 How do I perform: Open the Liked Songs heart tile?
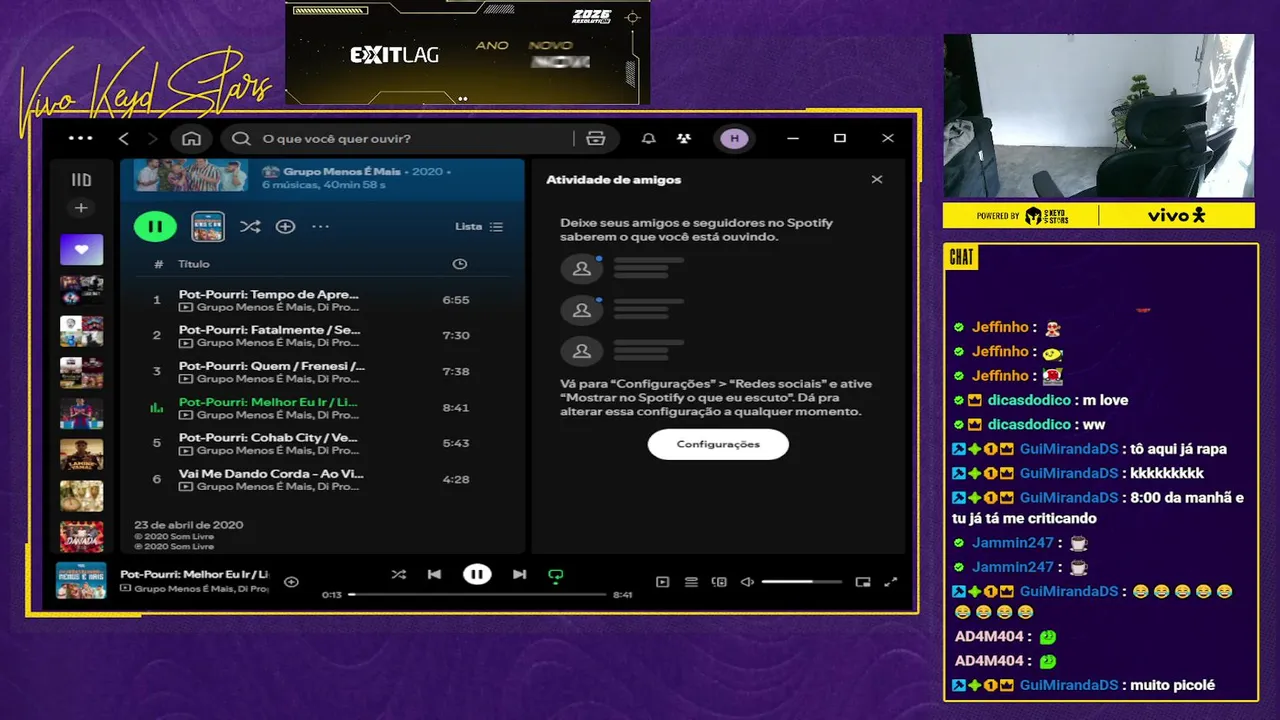pos(81,249)
